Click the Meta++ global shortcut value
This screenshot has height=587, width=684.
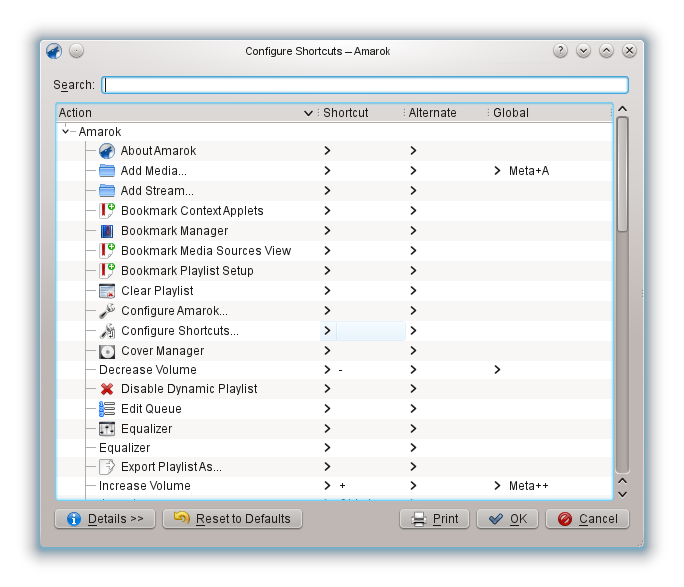(x=529, y=486)
